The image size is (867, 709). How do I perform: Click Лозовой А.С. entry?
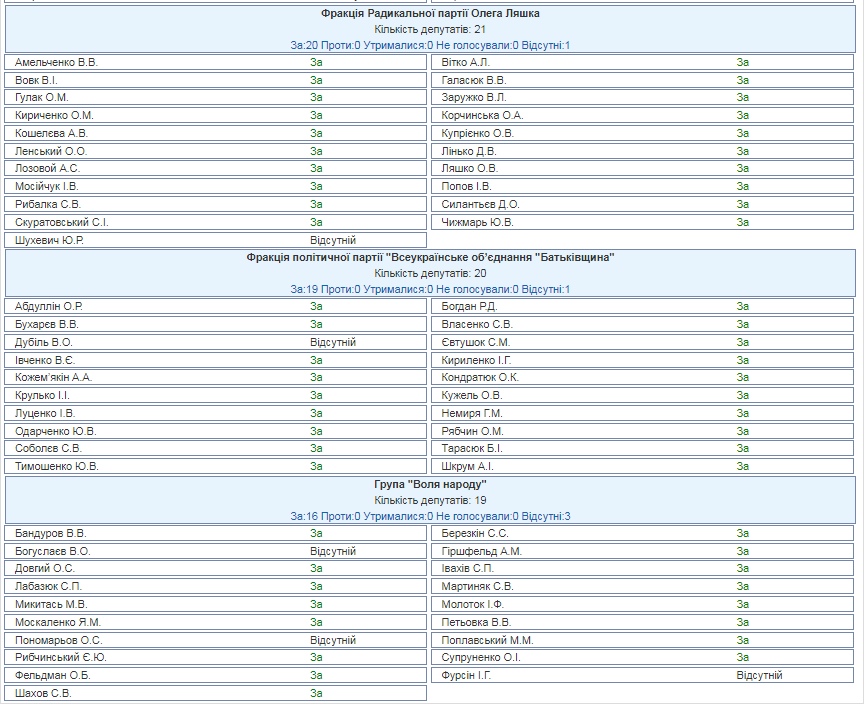click(216, 168)
